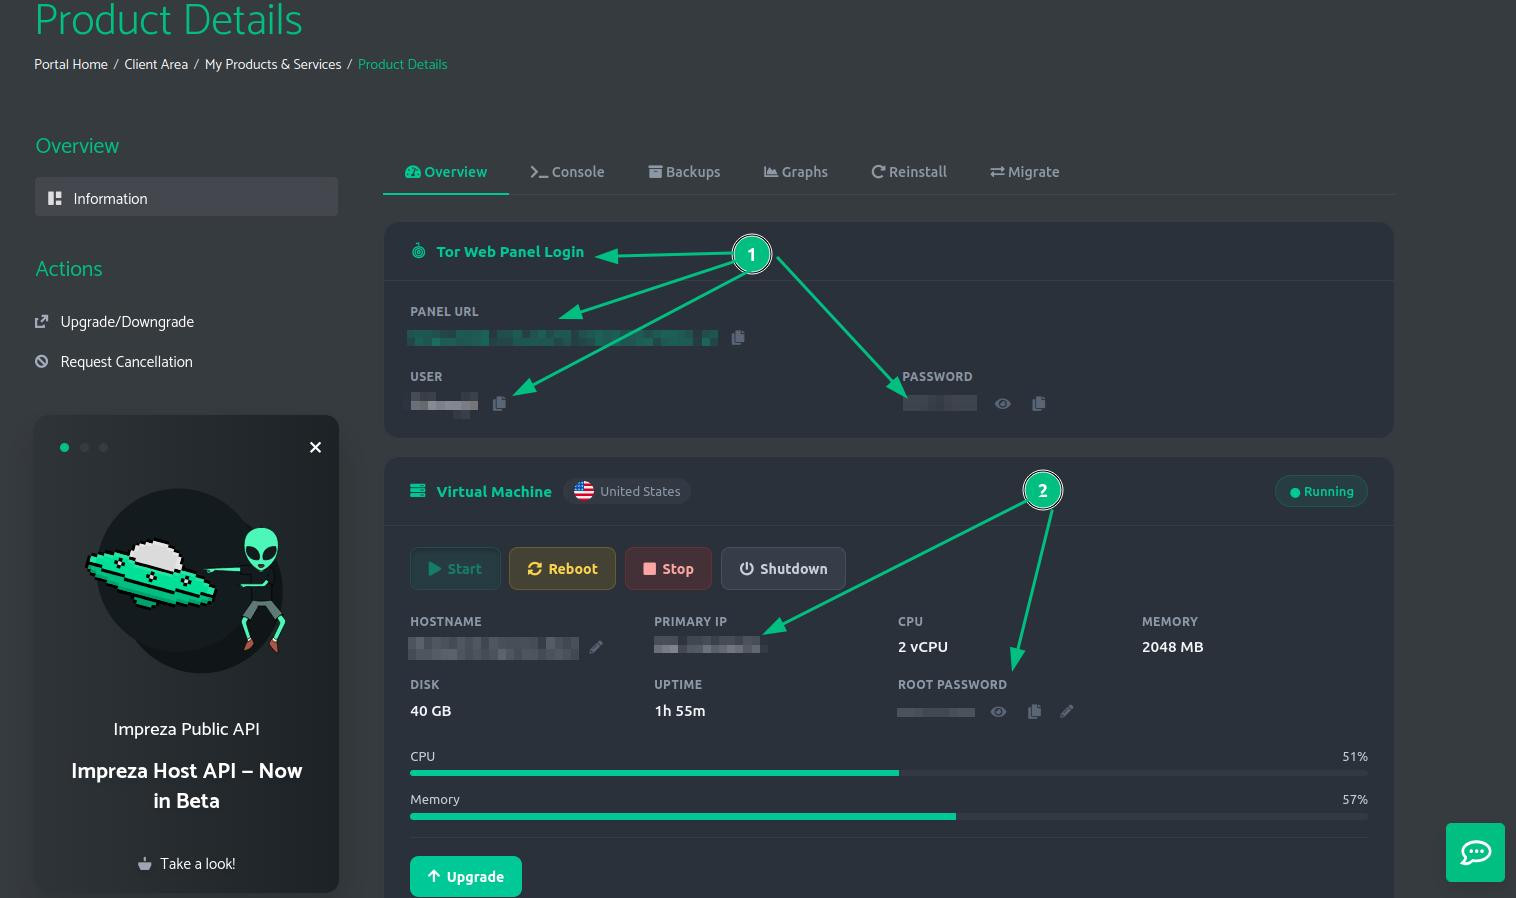Click the Start VM button
This screenshot has height=898, width=1516.
pyautogui.click(x=455, y=569)
